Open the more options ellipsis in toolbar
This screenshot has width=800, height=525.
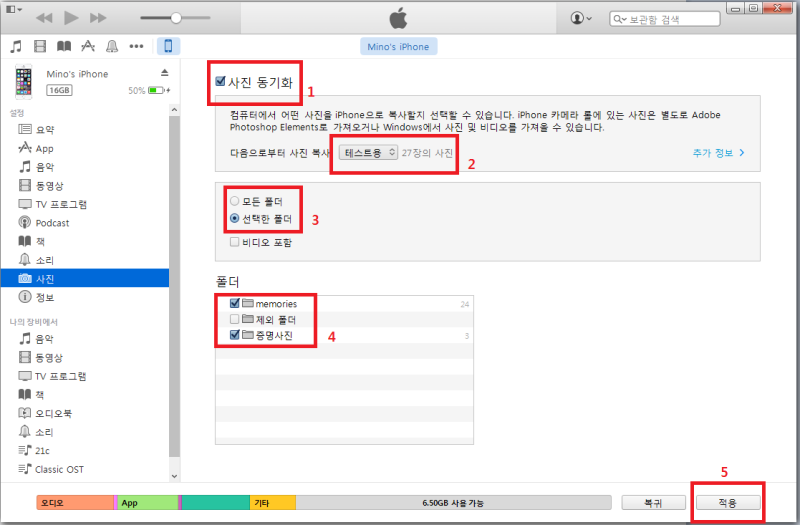(x=136, y=46)
